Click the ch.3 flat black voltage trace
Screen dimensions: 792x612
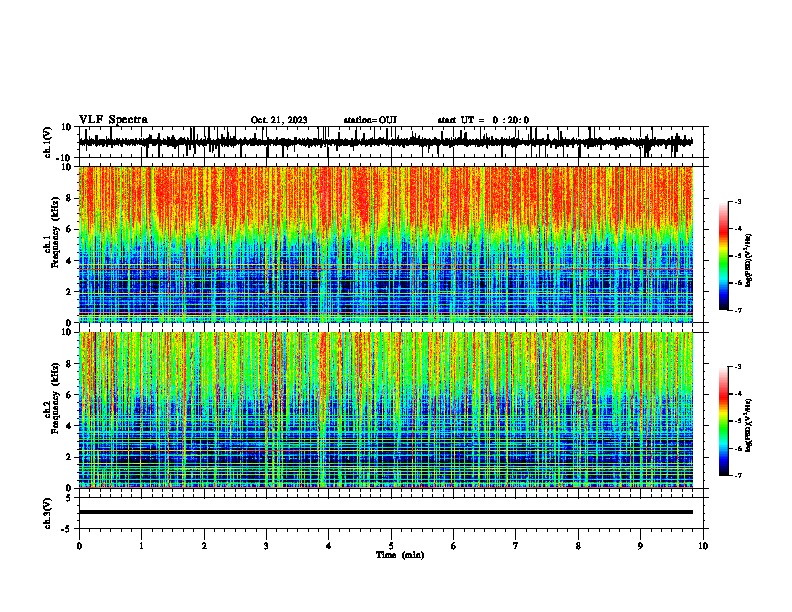click(x=386, y=512)
